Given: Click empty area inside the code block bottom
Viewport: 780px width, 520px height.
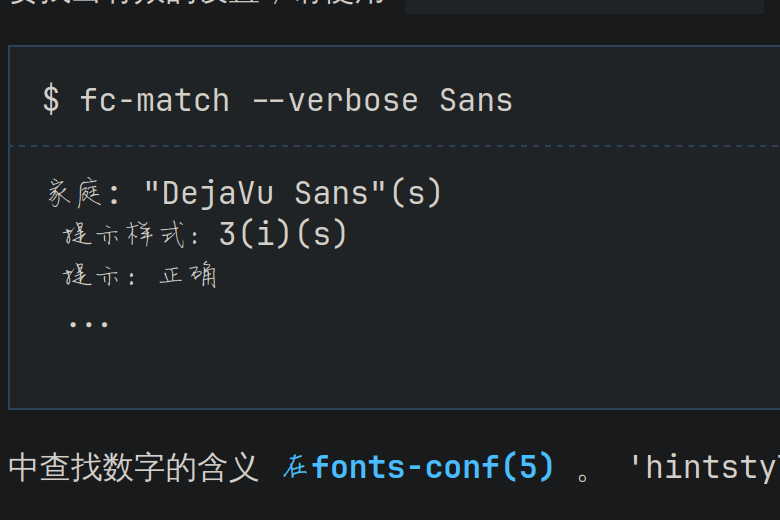Looking at the screenshot, I should pos(393,373).
